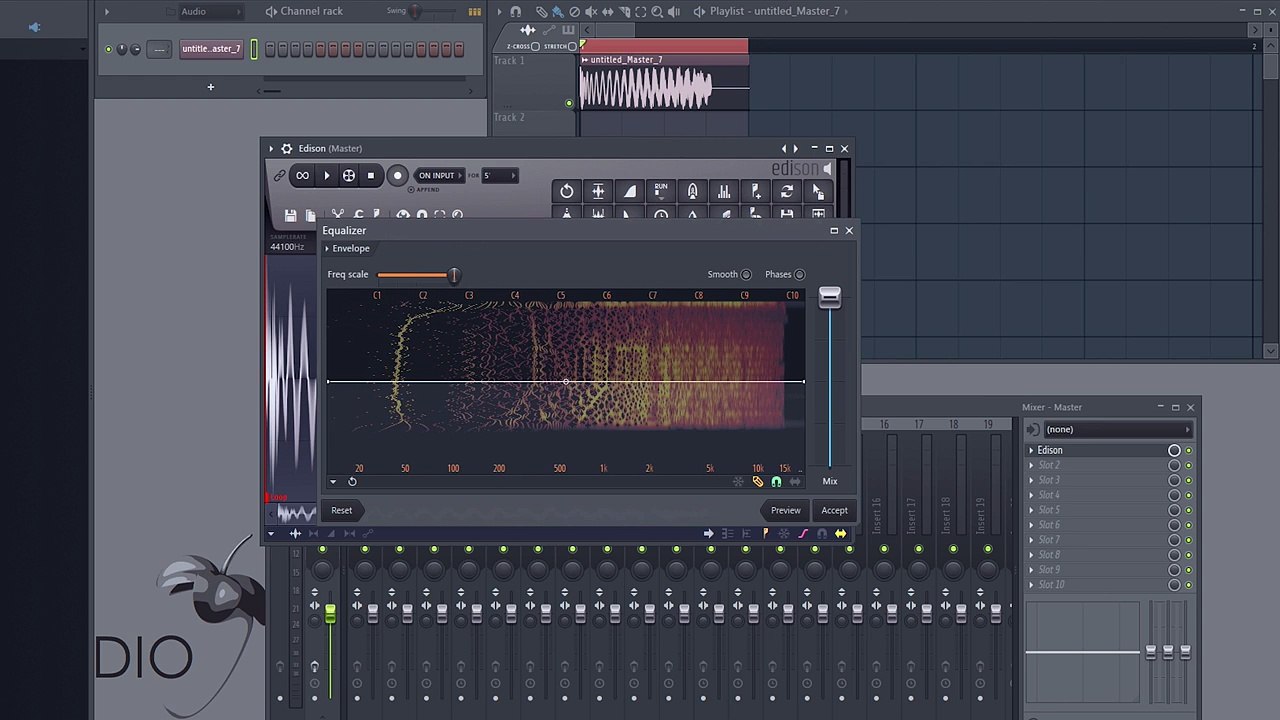
Task: Open the Edison plugin settings gear
Action: [x=287, y=149]
